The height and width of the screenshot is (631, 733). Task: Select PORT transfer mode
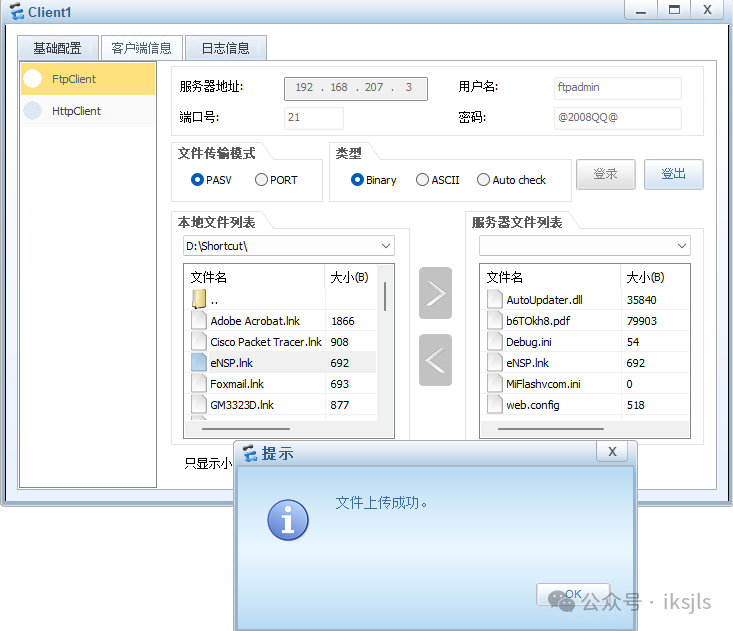coord(261,180)
